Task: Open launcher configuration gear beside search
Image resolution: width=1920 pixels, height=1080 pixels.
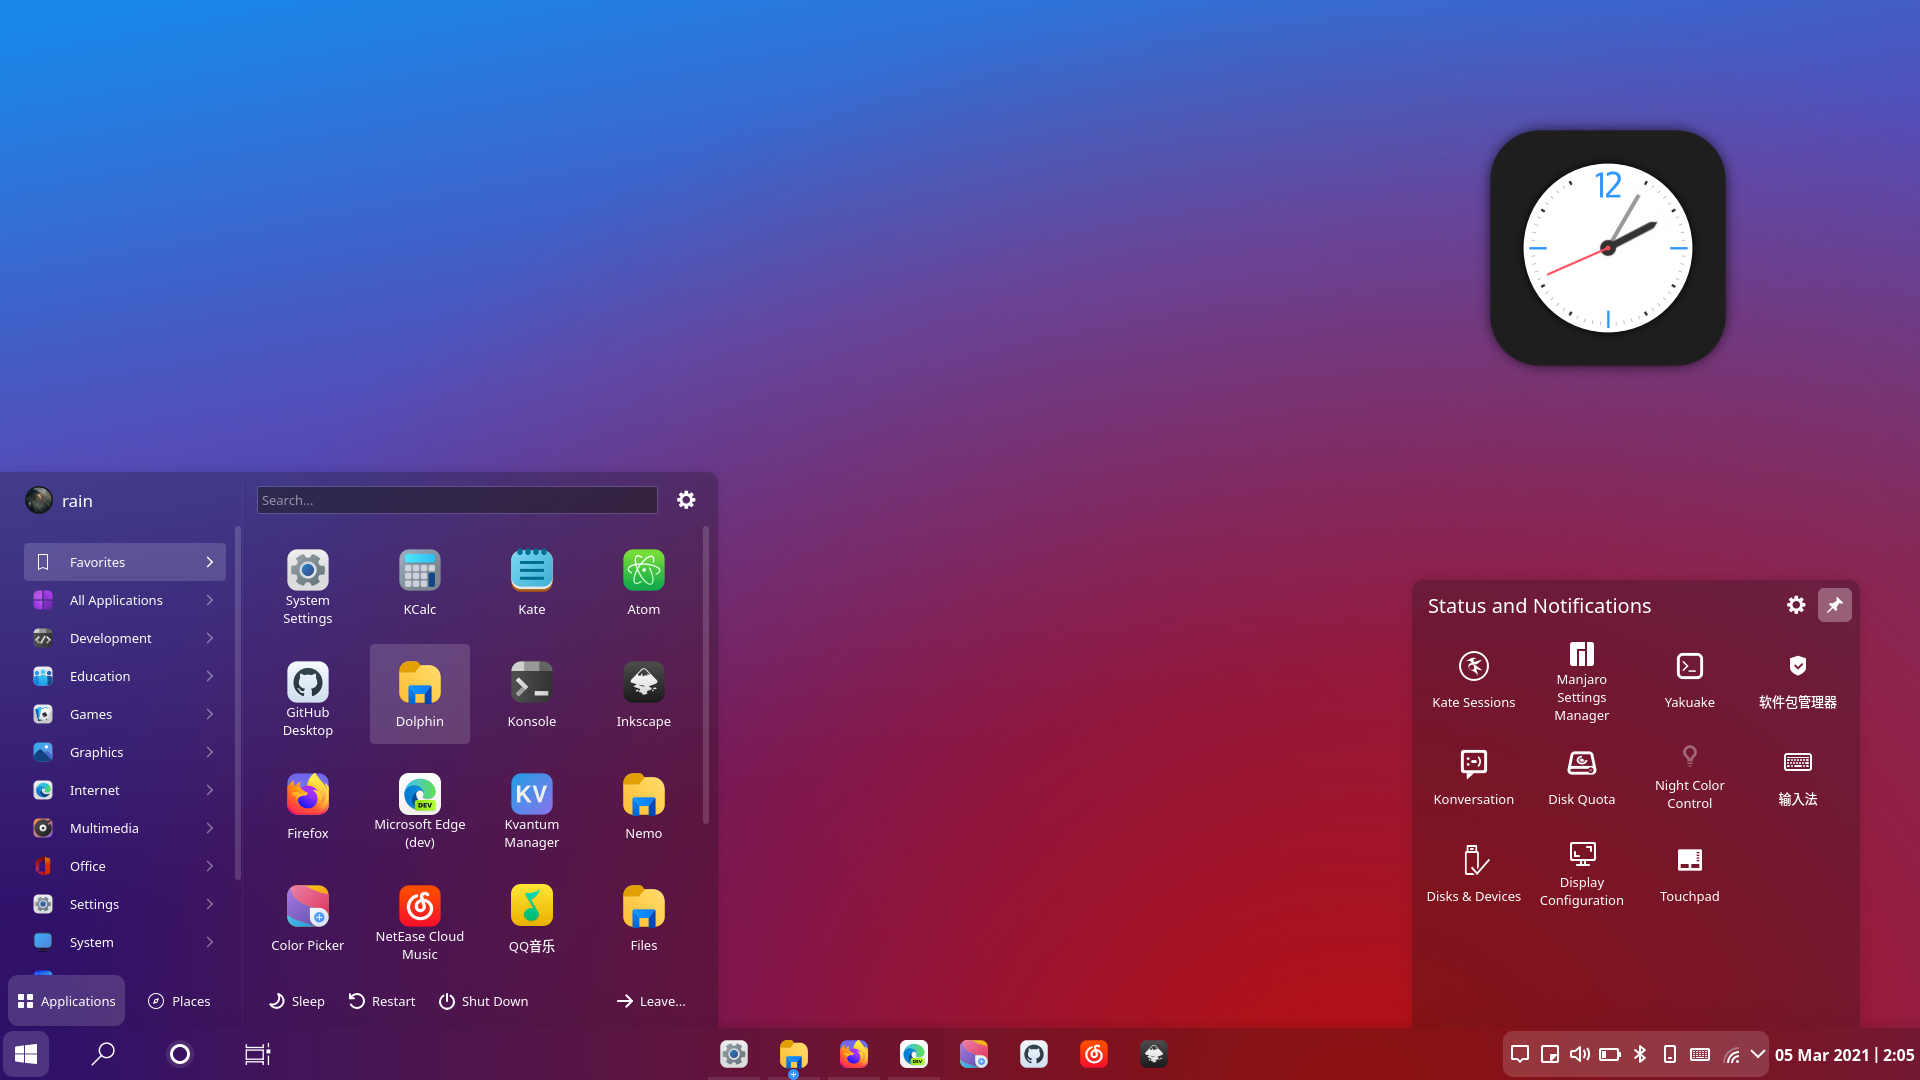Action: click(x=686, y=500)
